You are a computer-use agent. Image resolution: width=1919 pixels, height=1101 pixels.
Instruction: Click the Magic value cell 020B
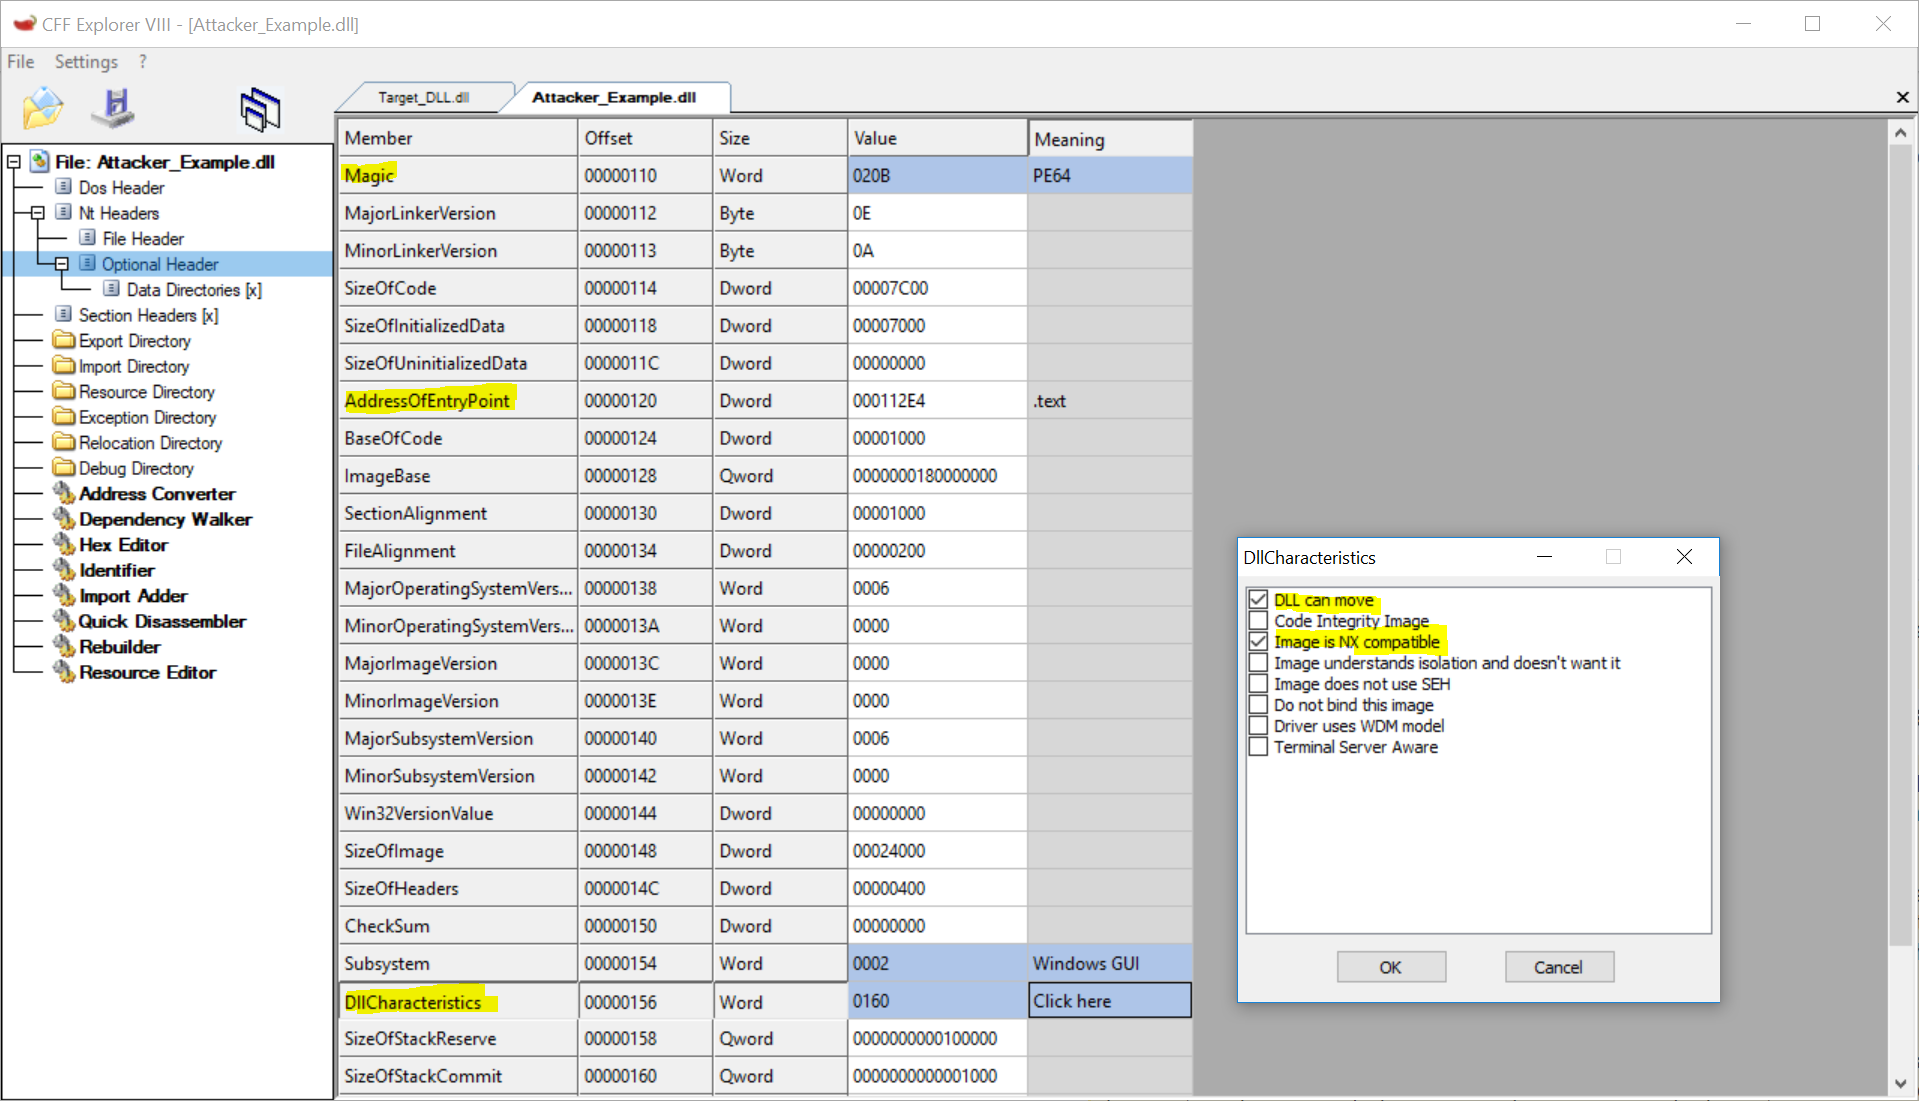pos(937,175)
